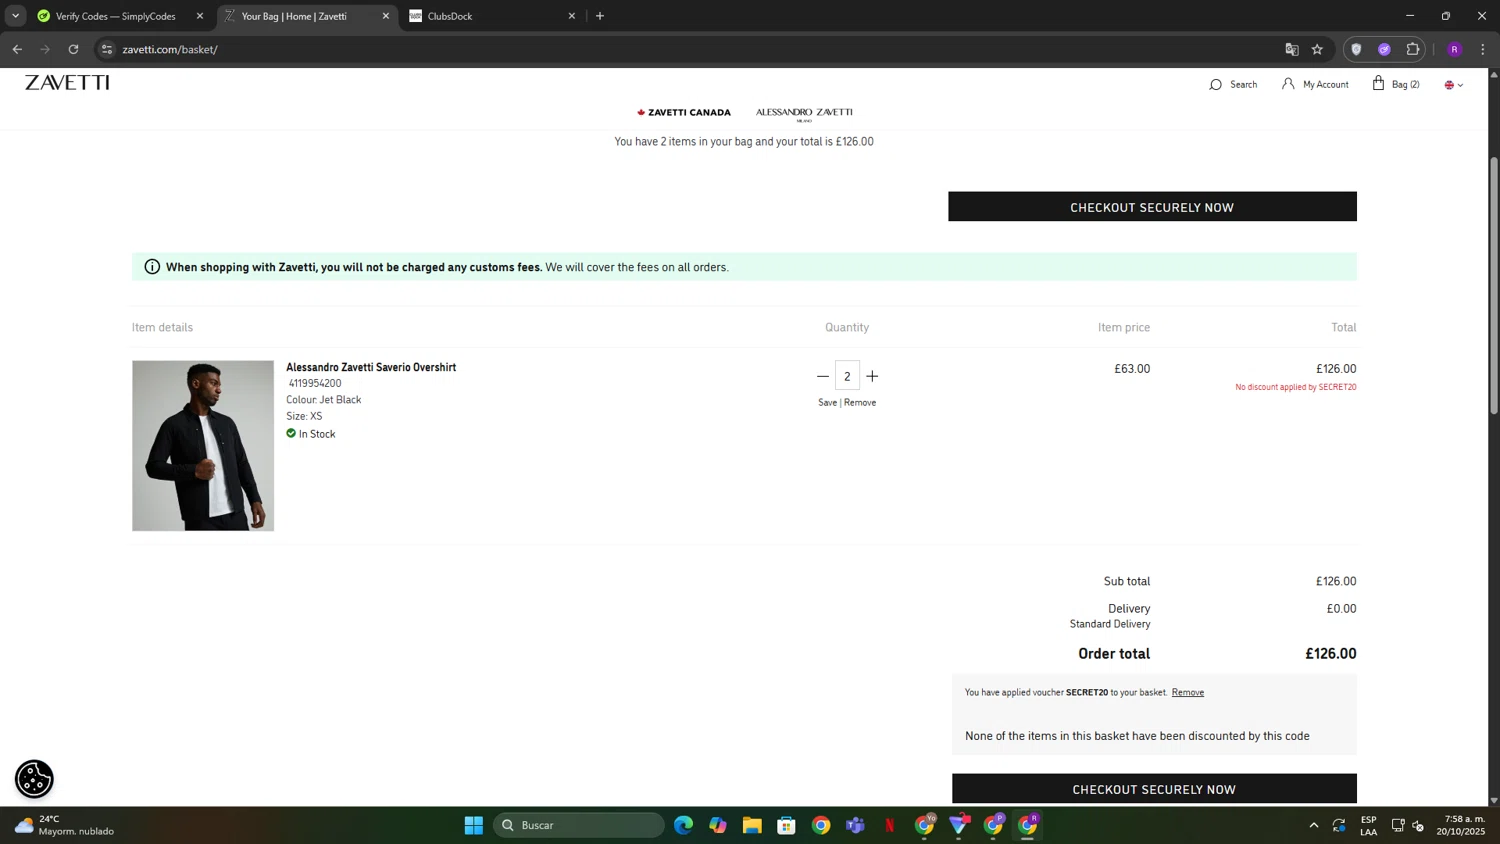Open the tab search dropdown
Viewport: 1500px width, 844px height.
click(x=15, y=16)
